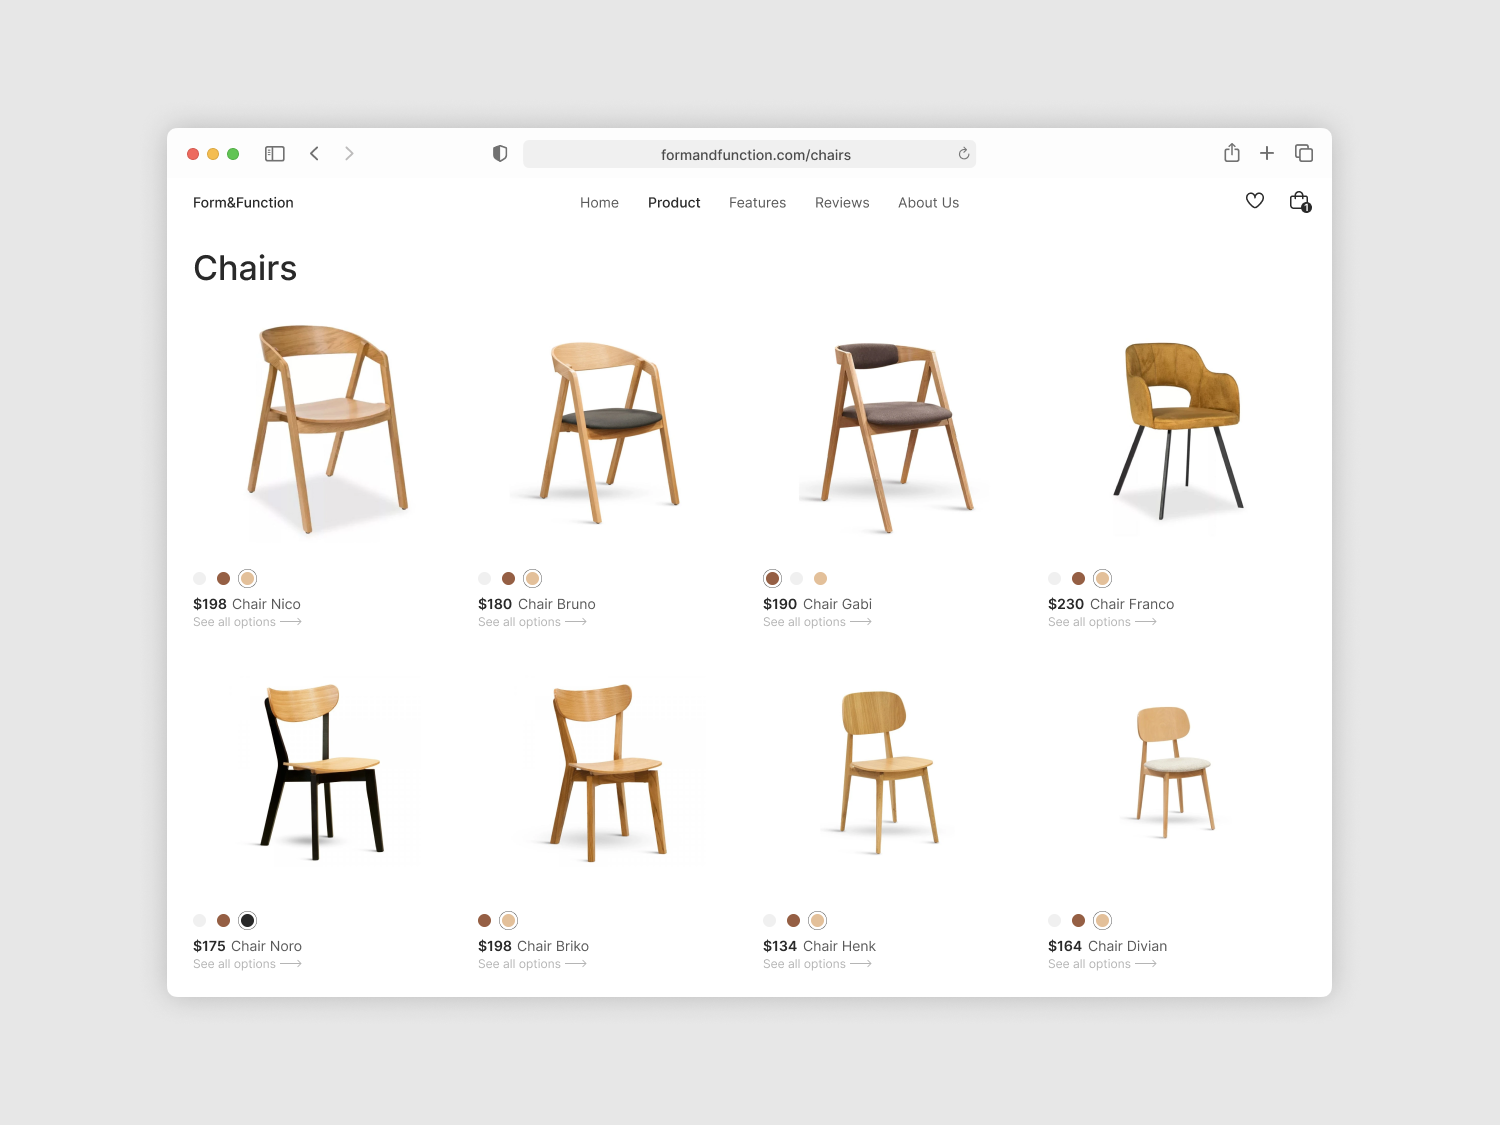Toggle the browser sidebar panel icon
Image resolution: width=1500 pixels, height=1125 pixels.
tap(275, 154)
